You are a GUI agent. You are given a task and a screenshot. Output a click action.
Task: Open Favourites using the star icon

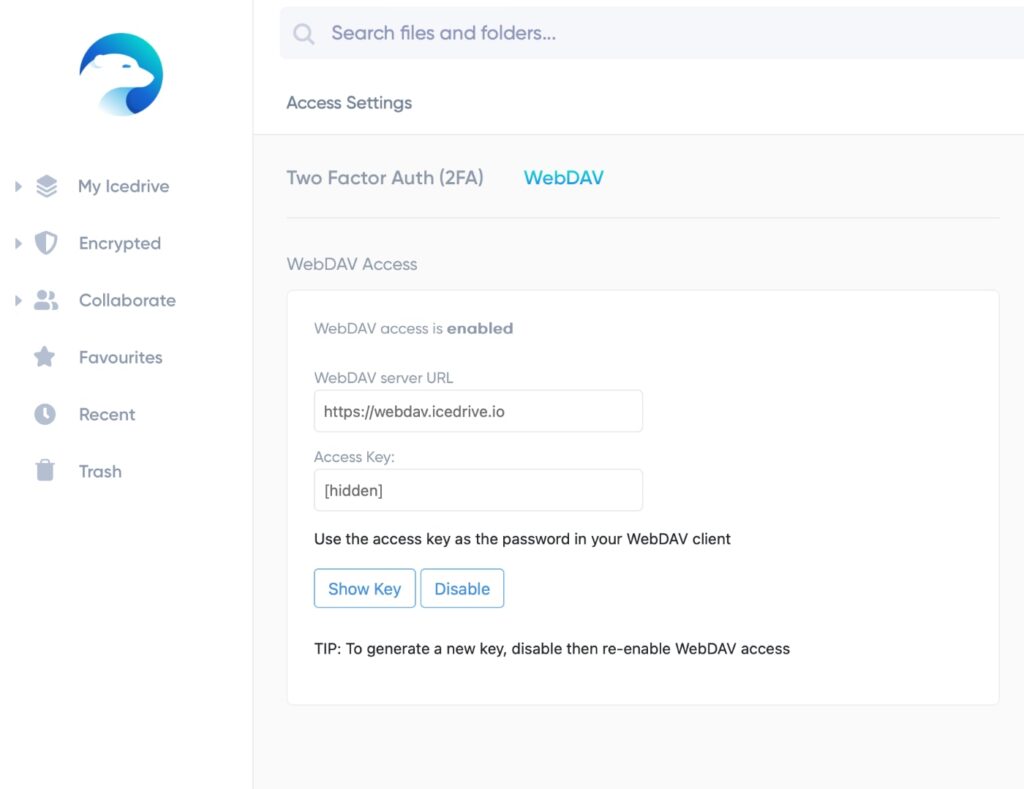coord(45,357)
